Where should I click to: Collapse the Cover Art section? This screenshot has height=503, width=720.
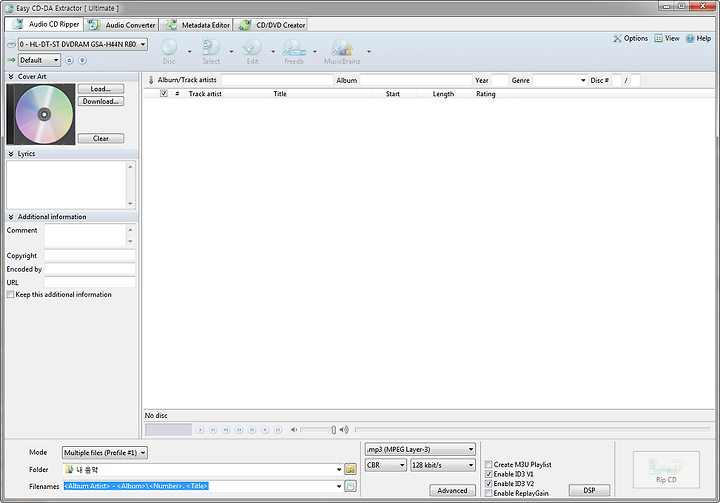click(x=11, y=77)
